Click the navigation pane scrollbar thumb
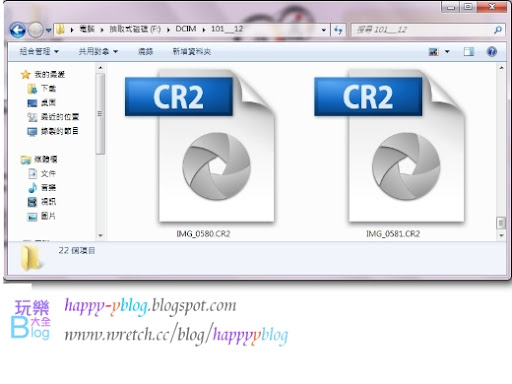The image size is (512, 384). (100, 114)
